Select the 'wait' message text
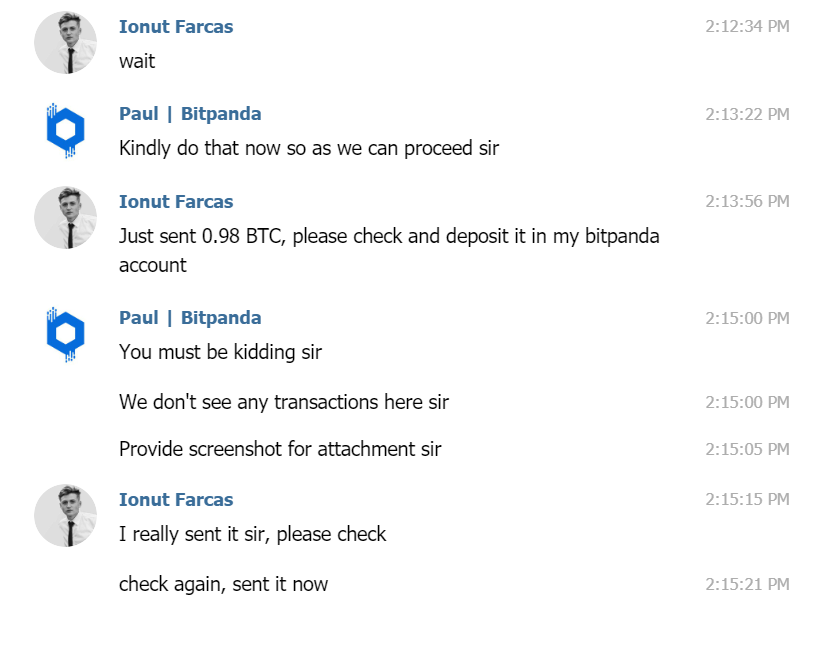 pyautogui.click(x=137, y=61)
